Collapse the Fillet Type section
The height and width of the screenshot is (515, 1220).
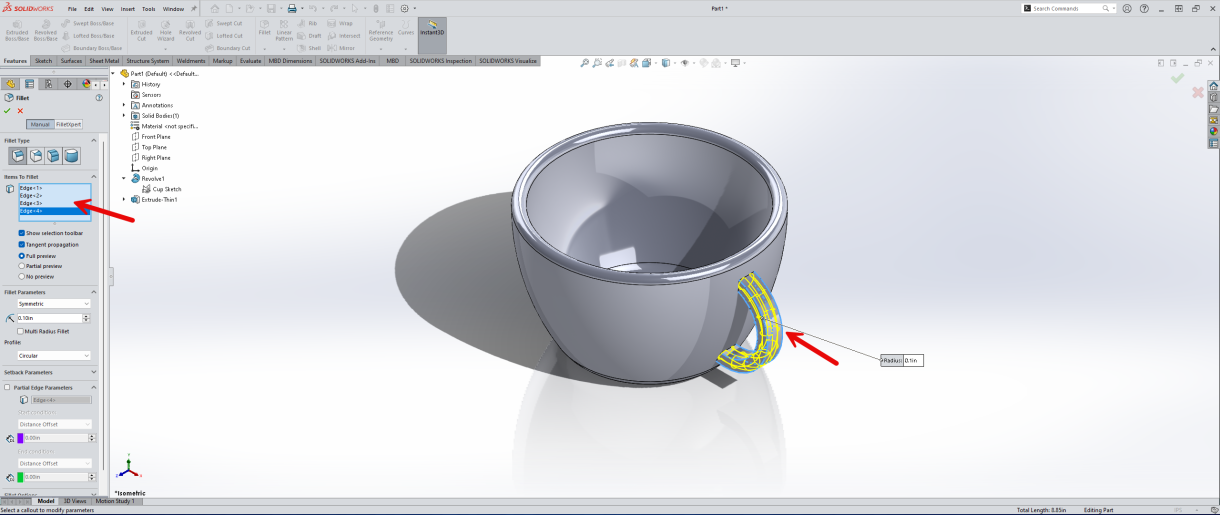point(93,140)
